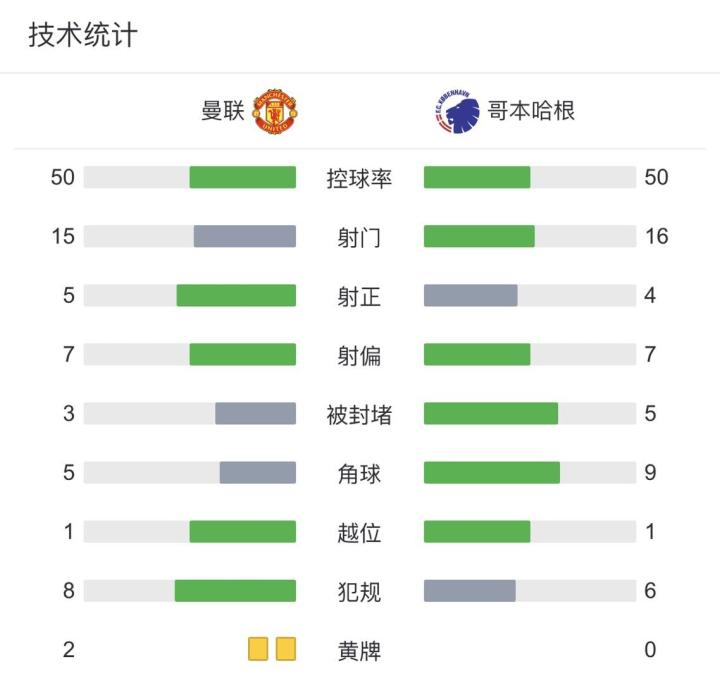
Task: Click the Manchester United crest icon
Action: coord(274,111)
